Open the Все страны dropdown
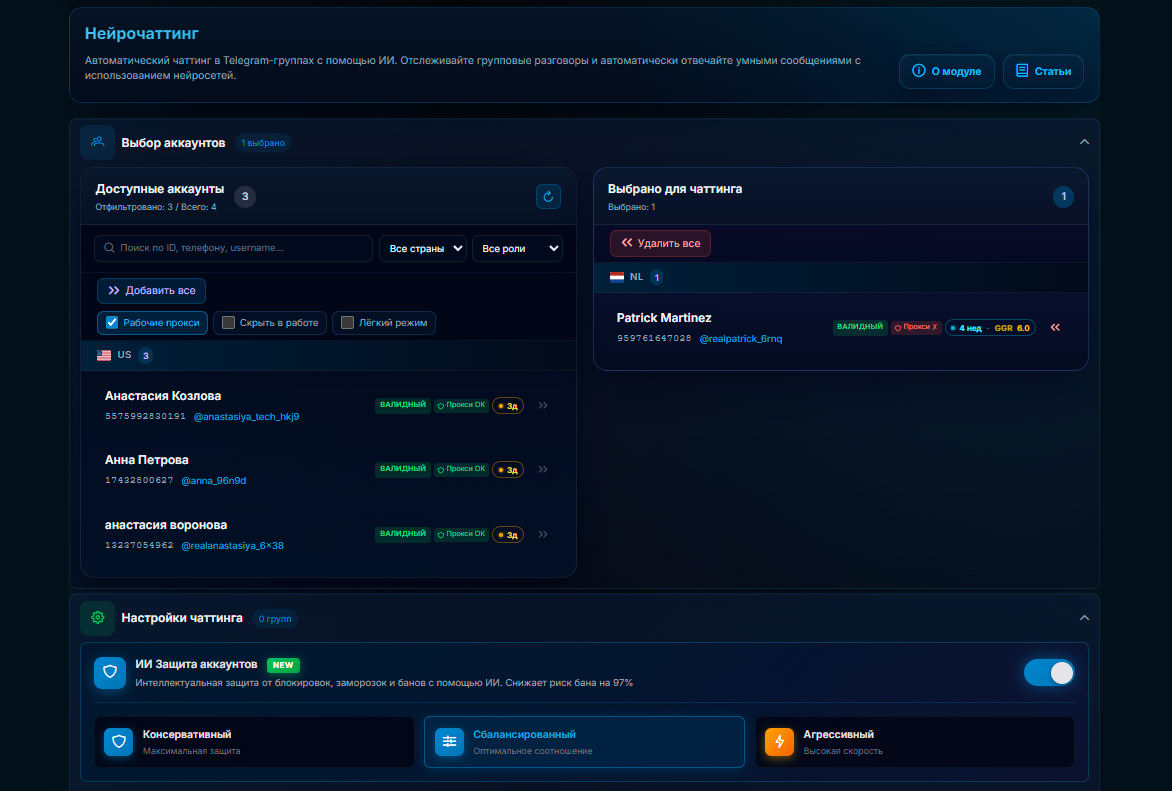Viewport: 1172px width, 791px height. [x=423, y=248]
